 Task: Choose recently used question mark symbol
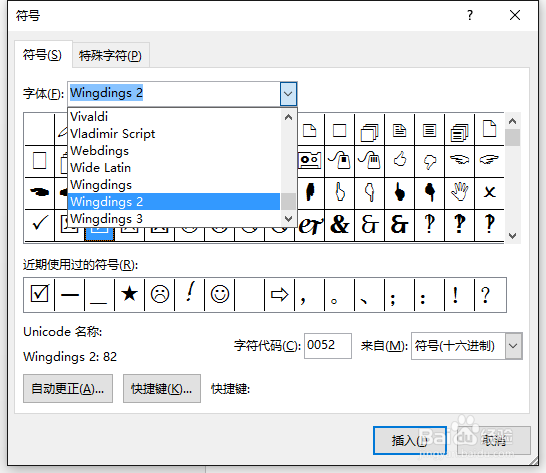tap(489, 295)
